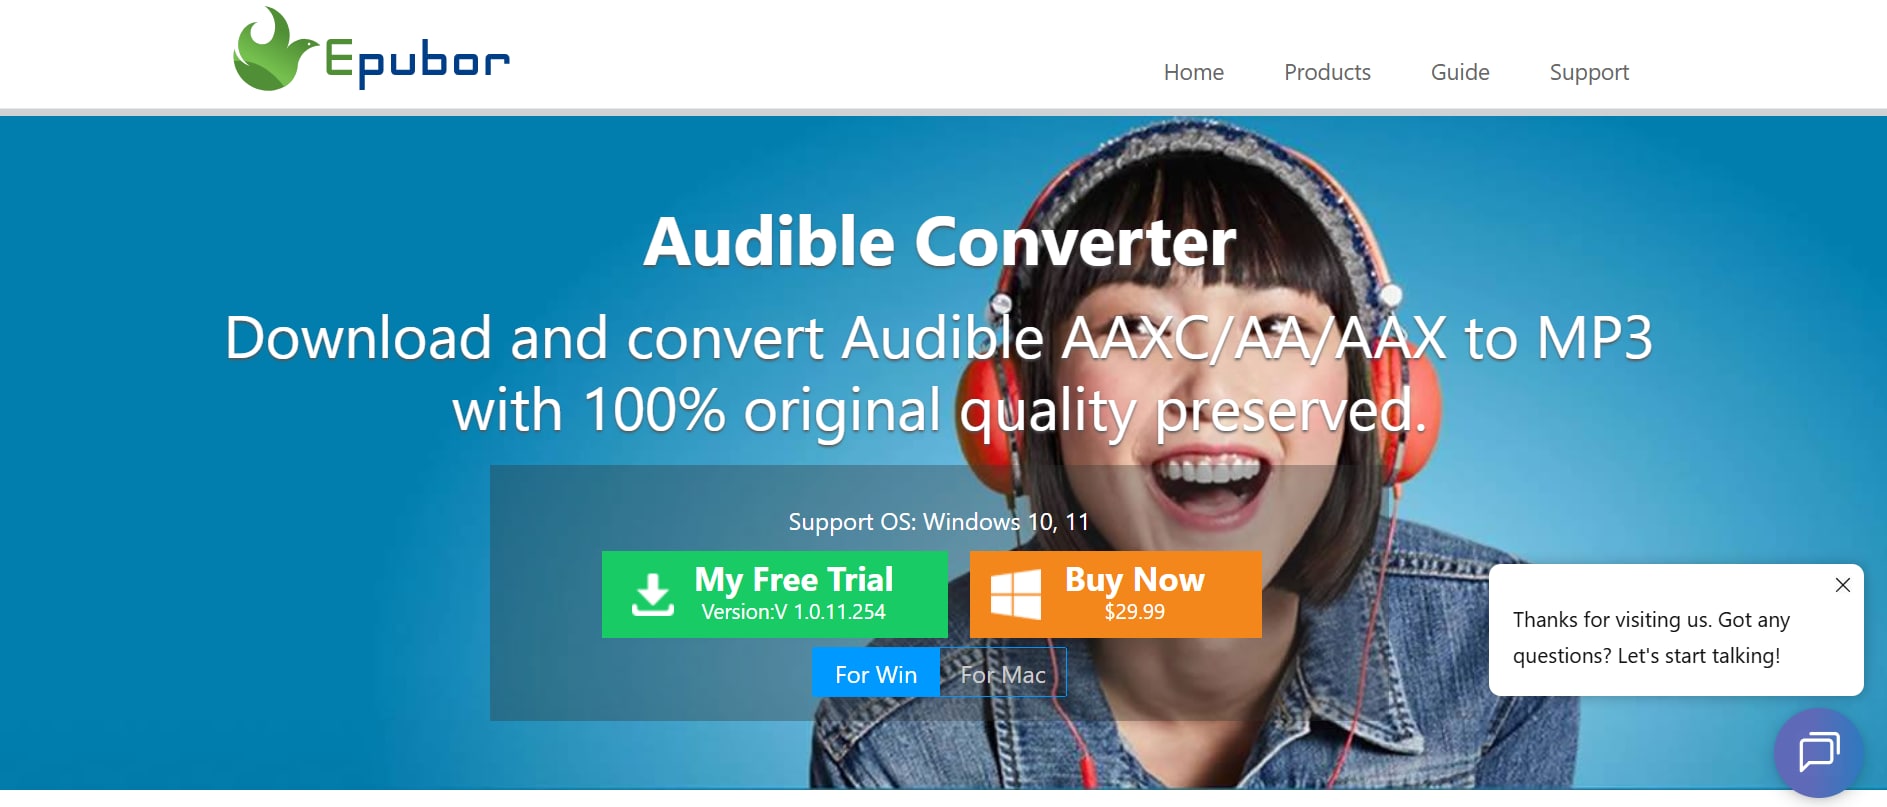Click the Epubor wordmark text

click(x=417, y=62)
